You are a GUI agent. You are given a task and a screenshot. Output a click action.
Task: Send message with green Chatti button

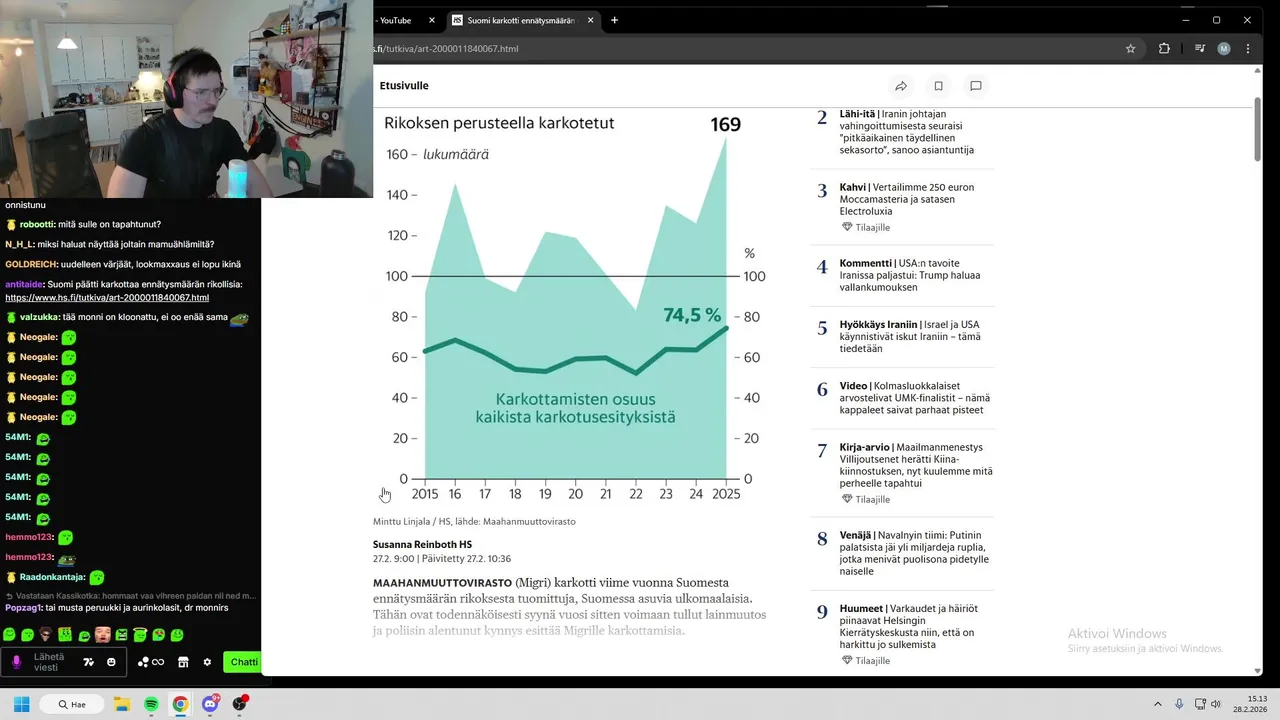point(243,662)
